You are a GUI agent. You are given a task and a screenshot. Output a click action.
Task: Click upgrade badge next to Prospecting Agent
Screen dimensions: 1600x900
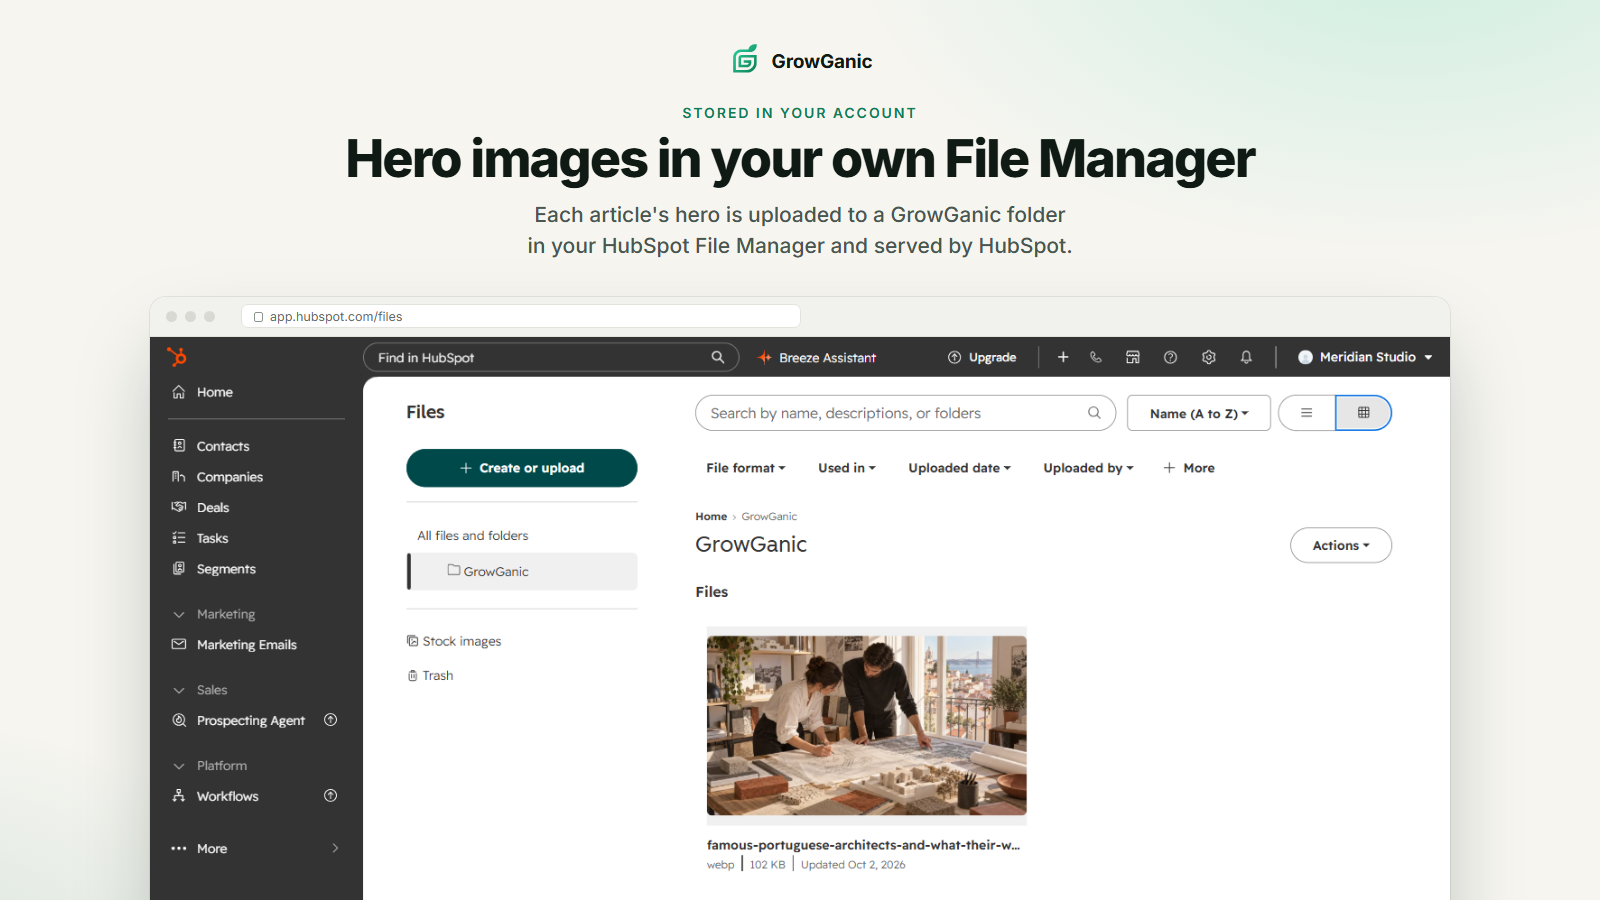click(x=331, y=720)
